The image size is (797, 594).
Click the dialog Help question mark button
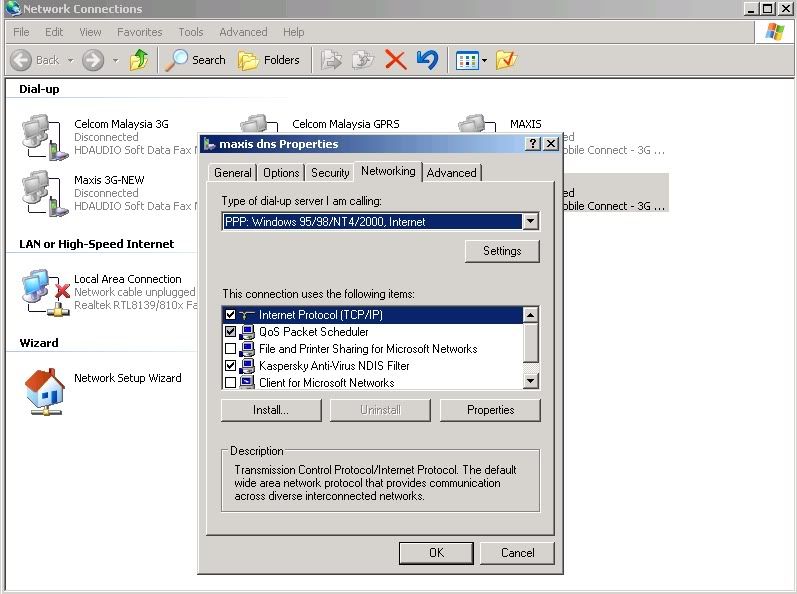[x=532, y=144]
